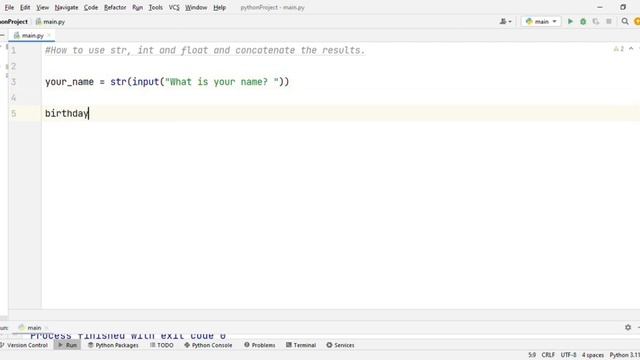Change the 4 spaces indent setting
The image size is (640, 360).
pos(593,355)
